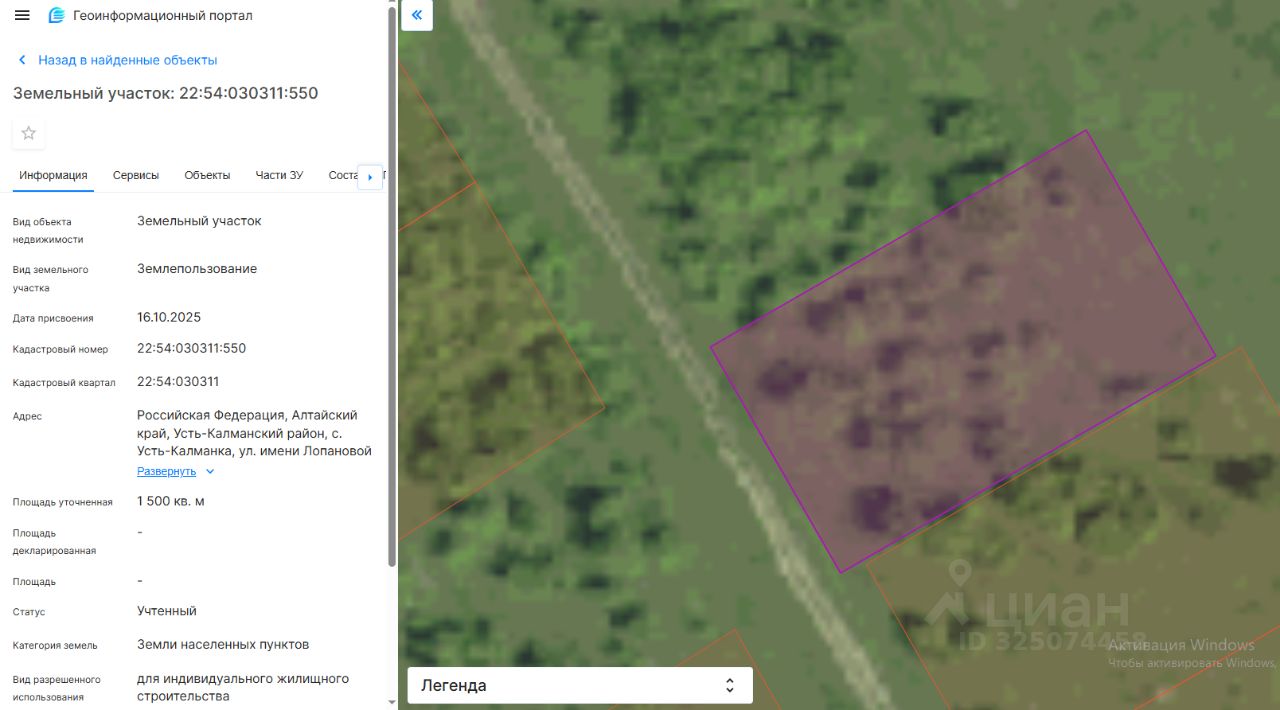Click the Геоинформационный портал title
1280x710 pixels.
(x=163, y=16)
